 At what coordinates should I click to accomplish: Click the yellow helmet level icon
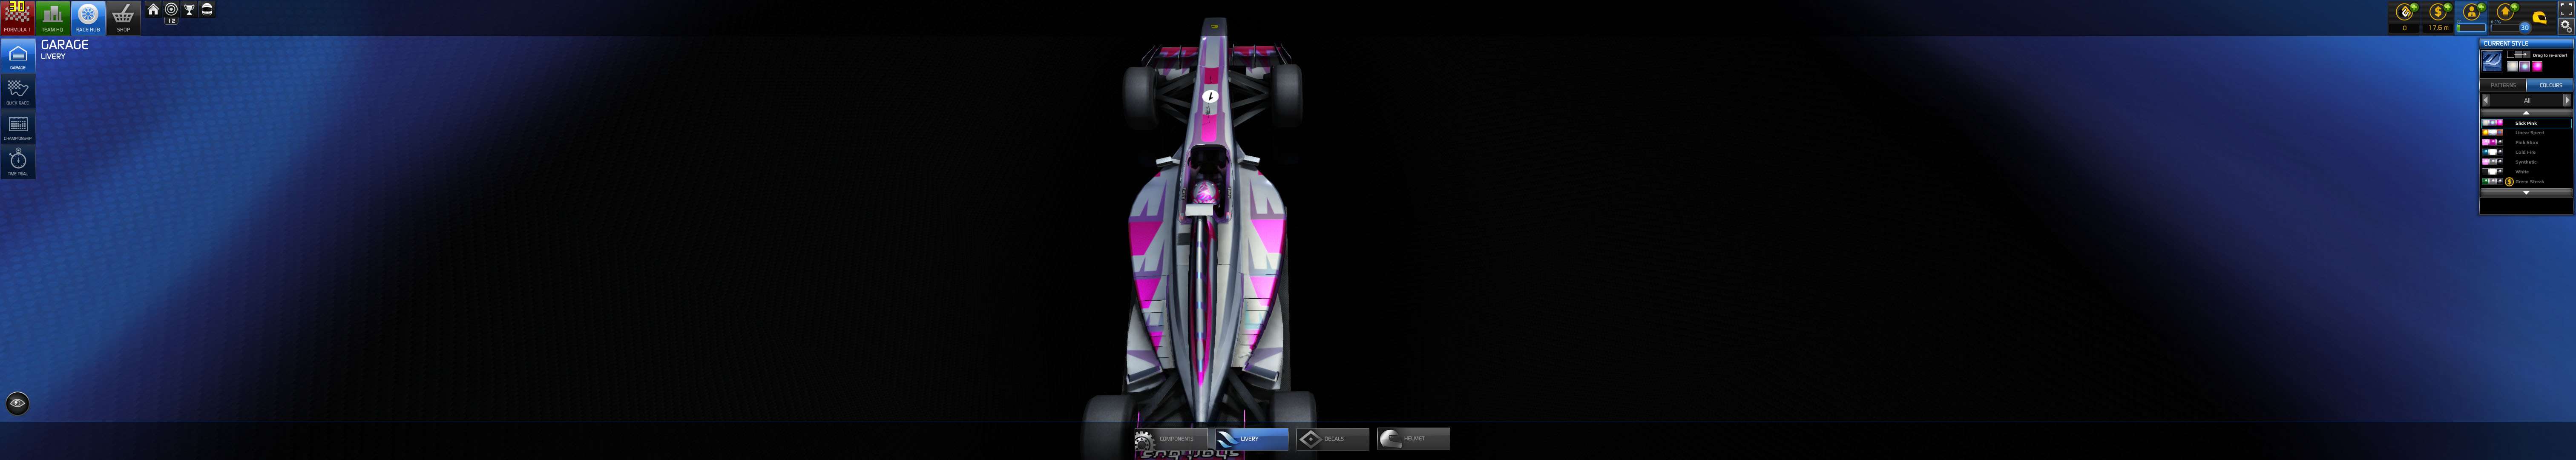[2540, 18]
